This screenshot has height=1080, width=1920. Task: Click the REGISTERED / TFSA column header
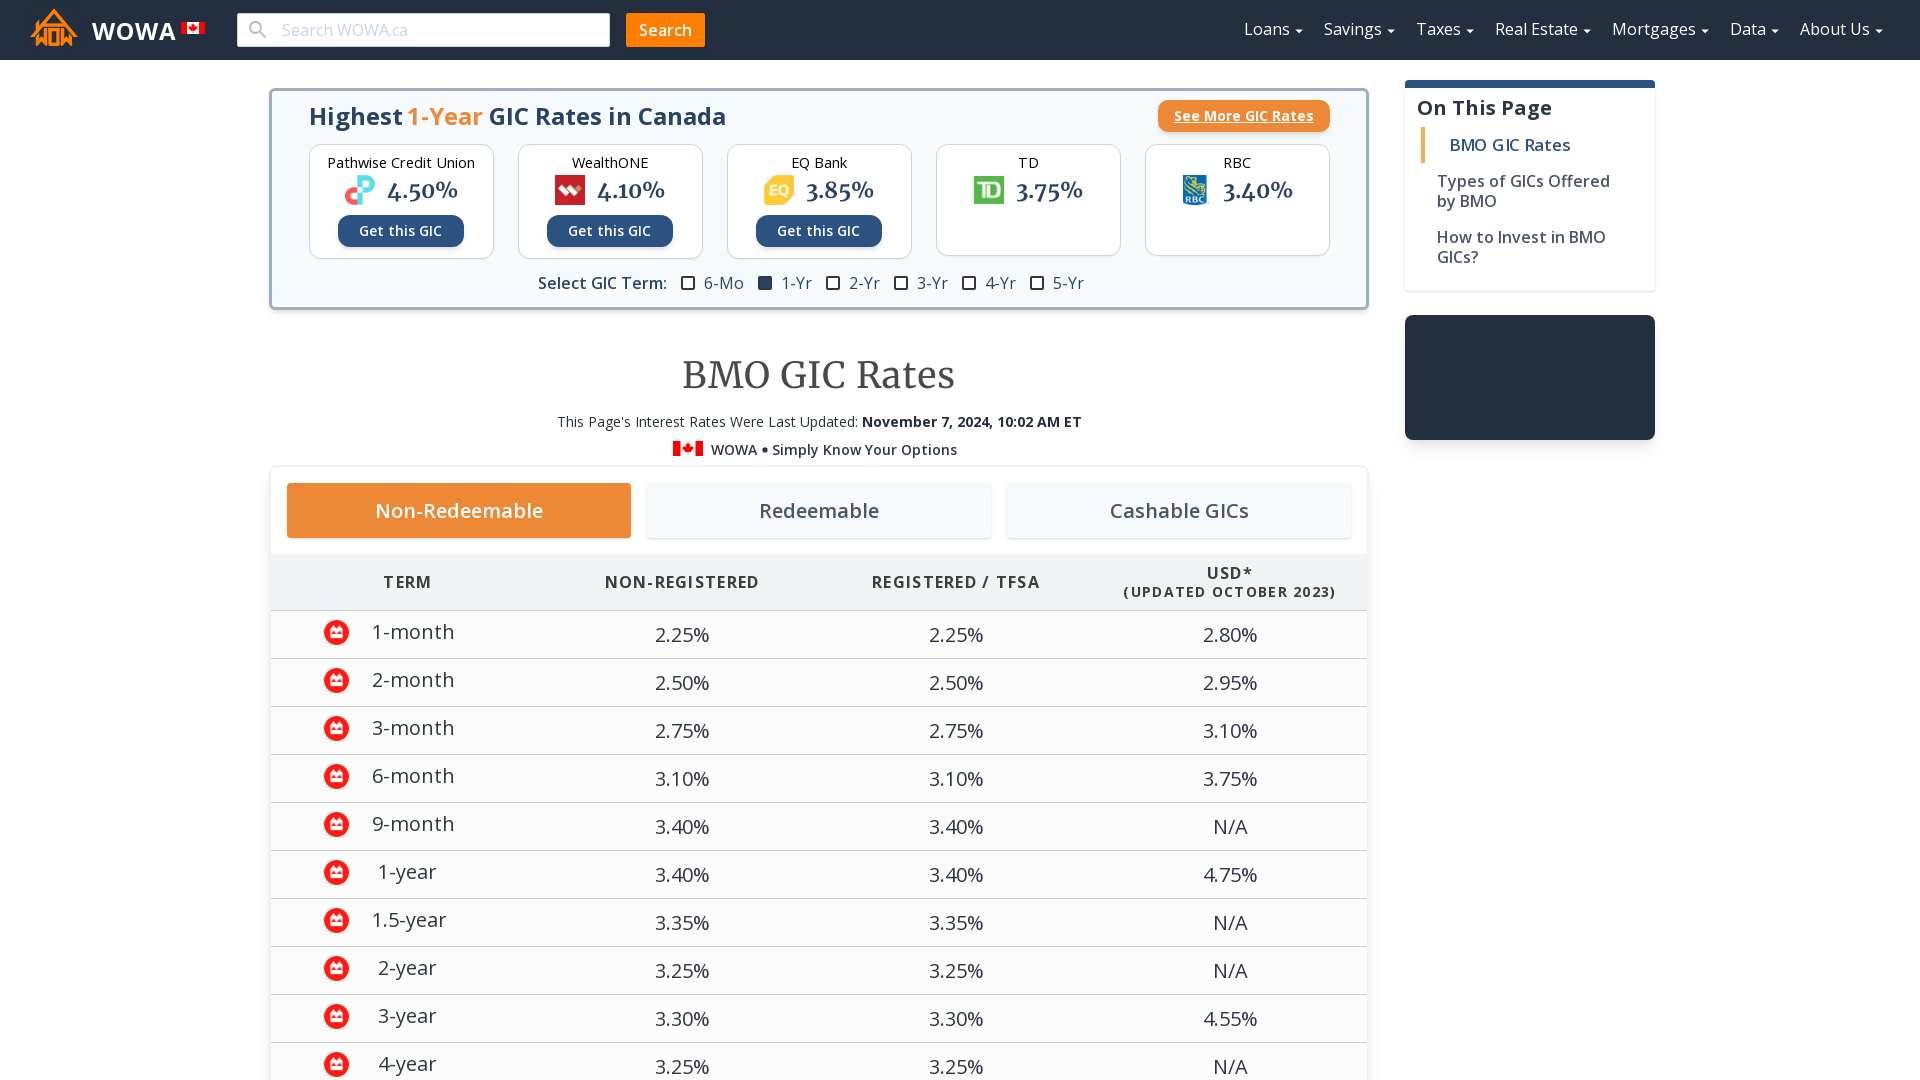click(955, 582)
